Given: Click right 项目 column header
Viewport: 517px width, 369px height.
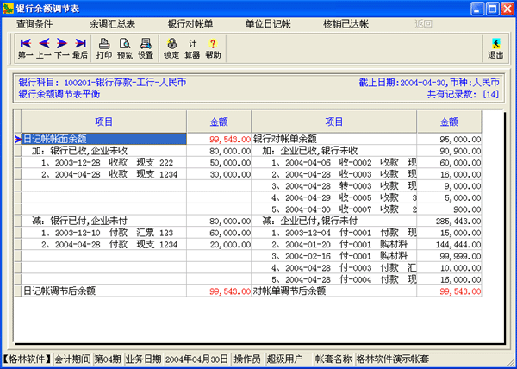Looking at the screenshot, I should click(x=334, y=122).
